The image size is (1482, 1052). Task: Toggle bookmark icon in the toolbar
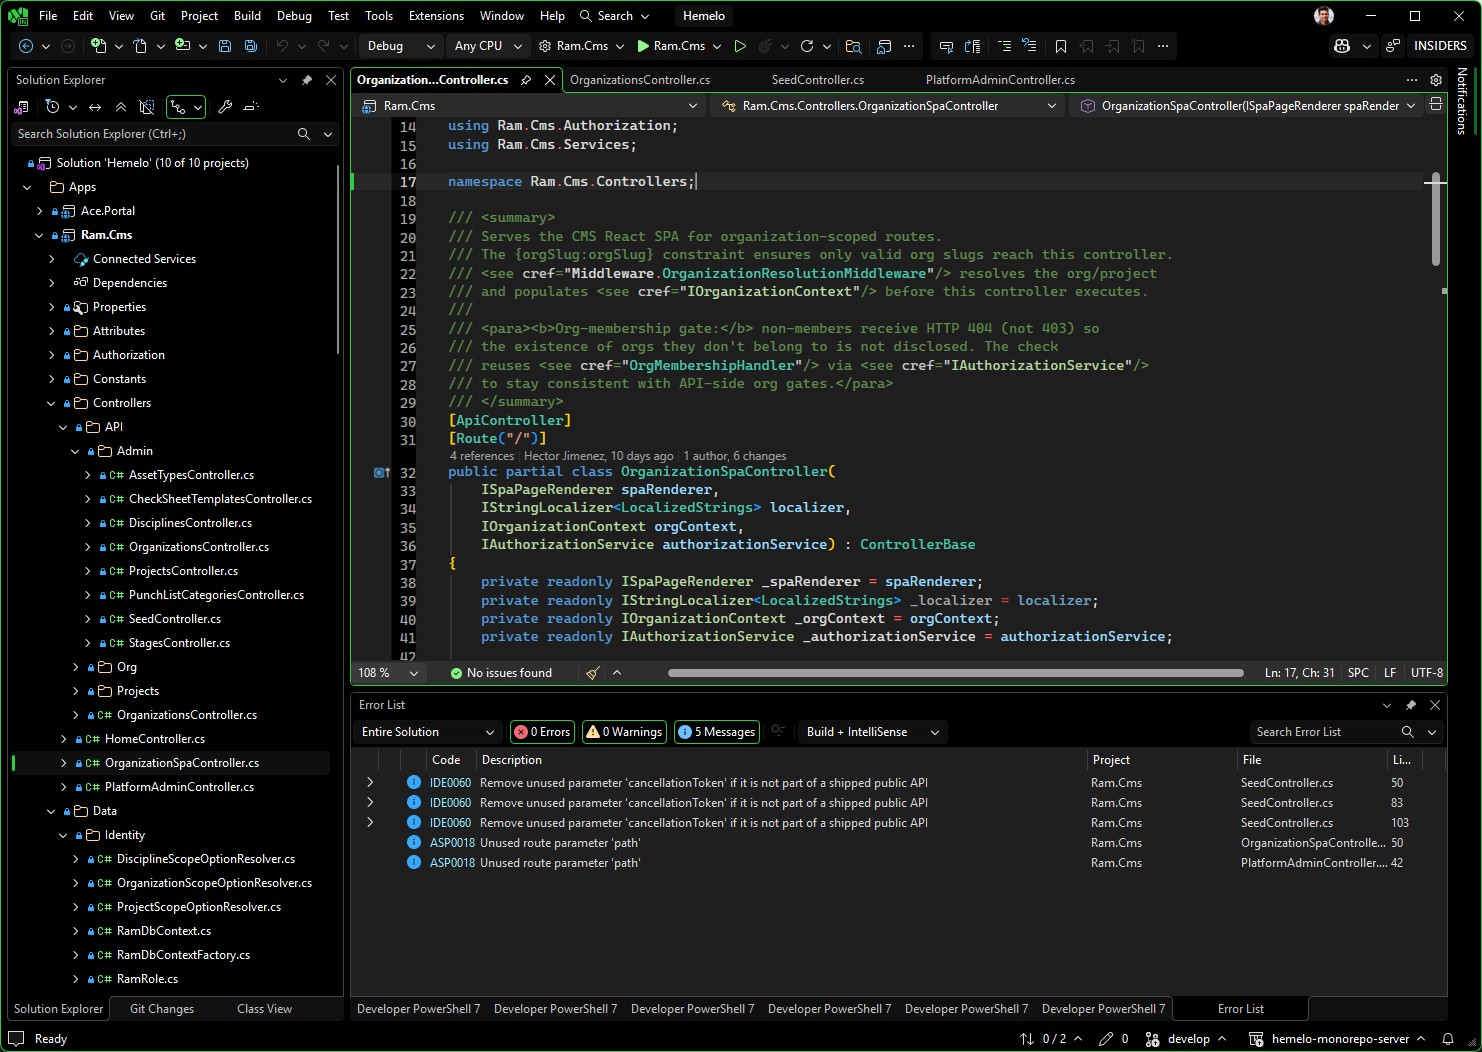1061,46
